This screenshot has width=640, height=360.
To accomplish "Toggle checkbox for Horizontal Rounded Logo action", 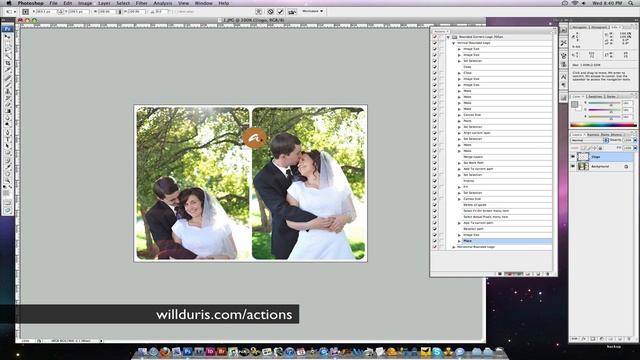I will (435, 247).
